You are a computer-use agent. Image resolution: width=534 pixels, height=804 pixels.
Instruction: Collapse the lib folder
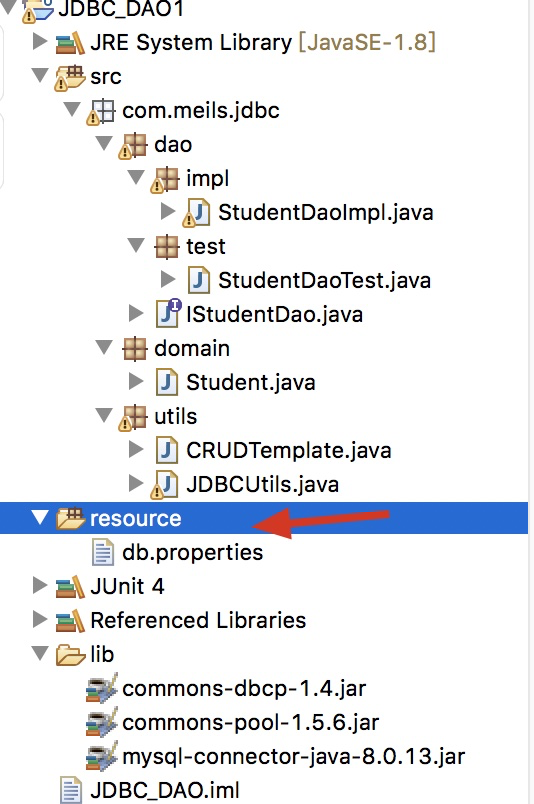39,653
